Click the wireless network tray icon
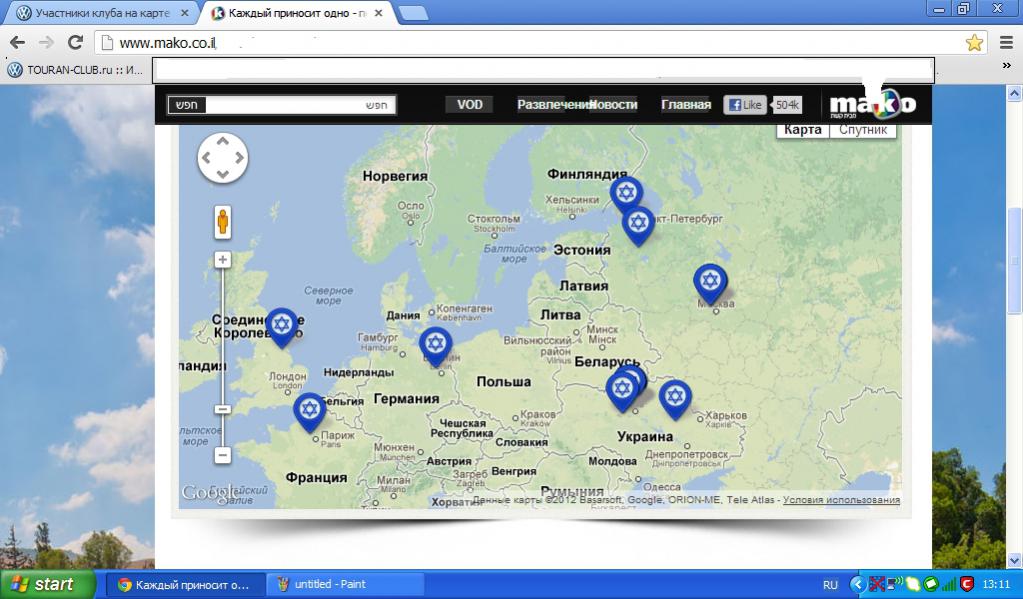Viewport: 1023px width, 599px height. [894, 584]
